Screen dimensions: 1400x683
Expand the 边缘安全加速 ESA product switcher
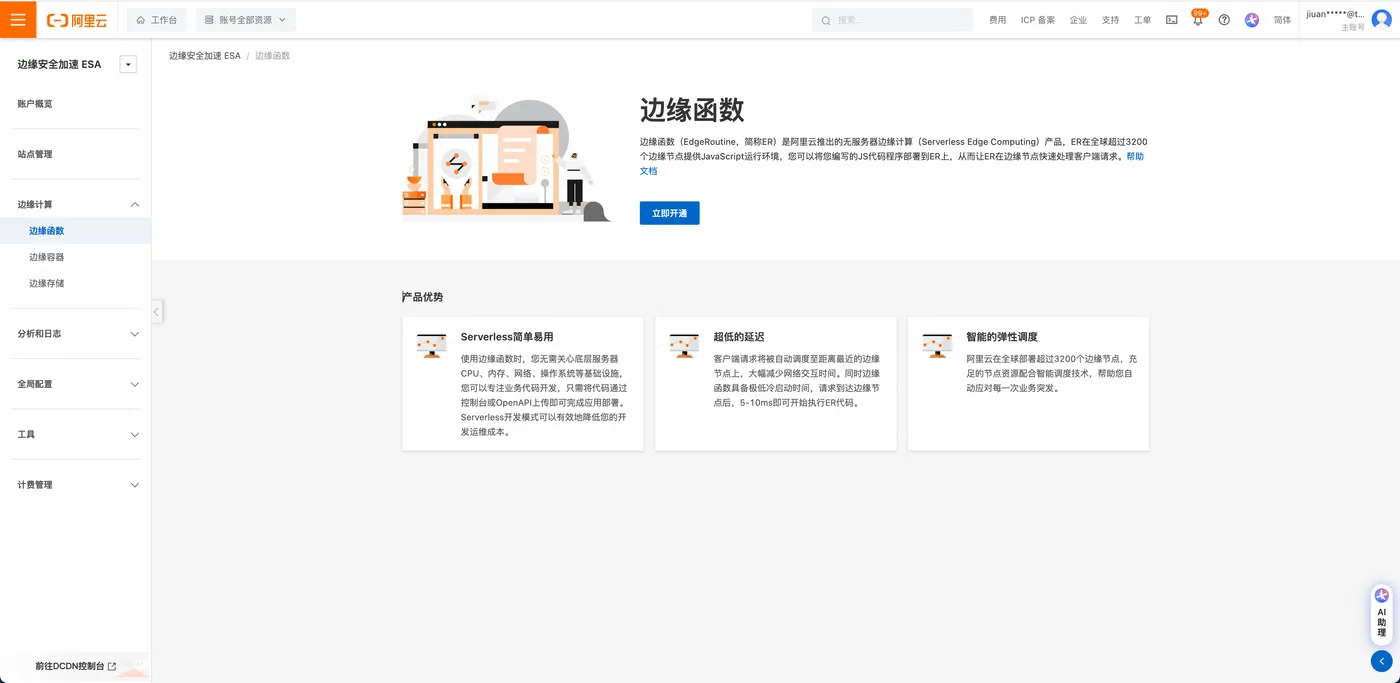point(128,64)
